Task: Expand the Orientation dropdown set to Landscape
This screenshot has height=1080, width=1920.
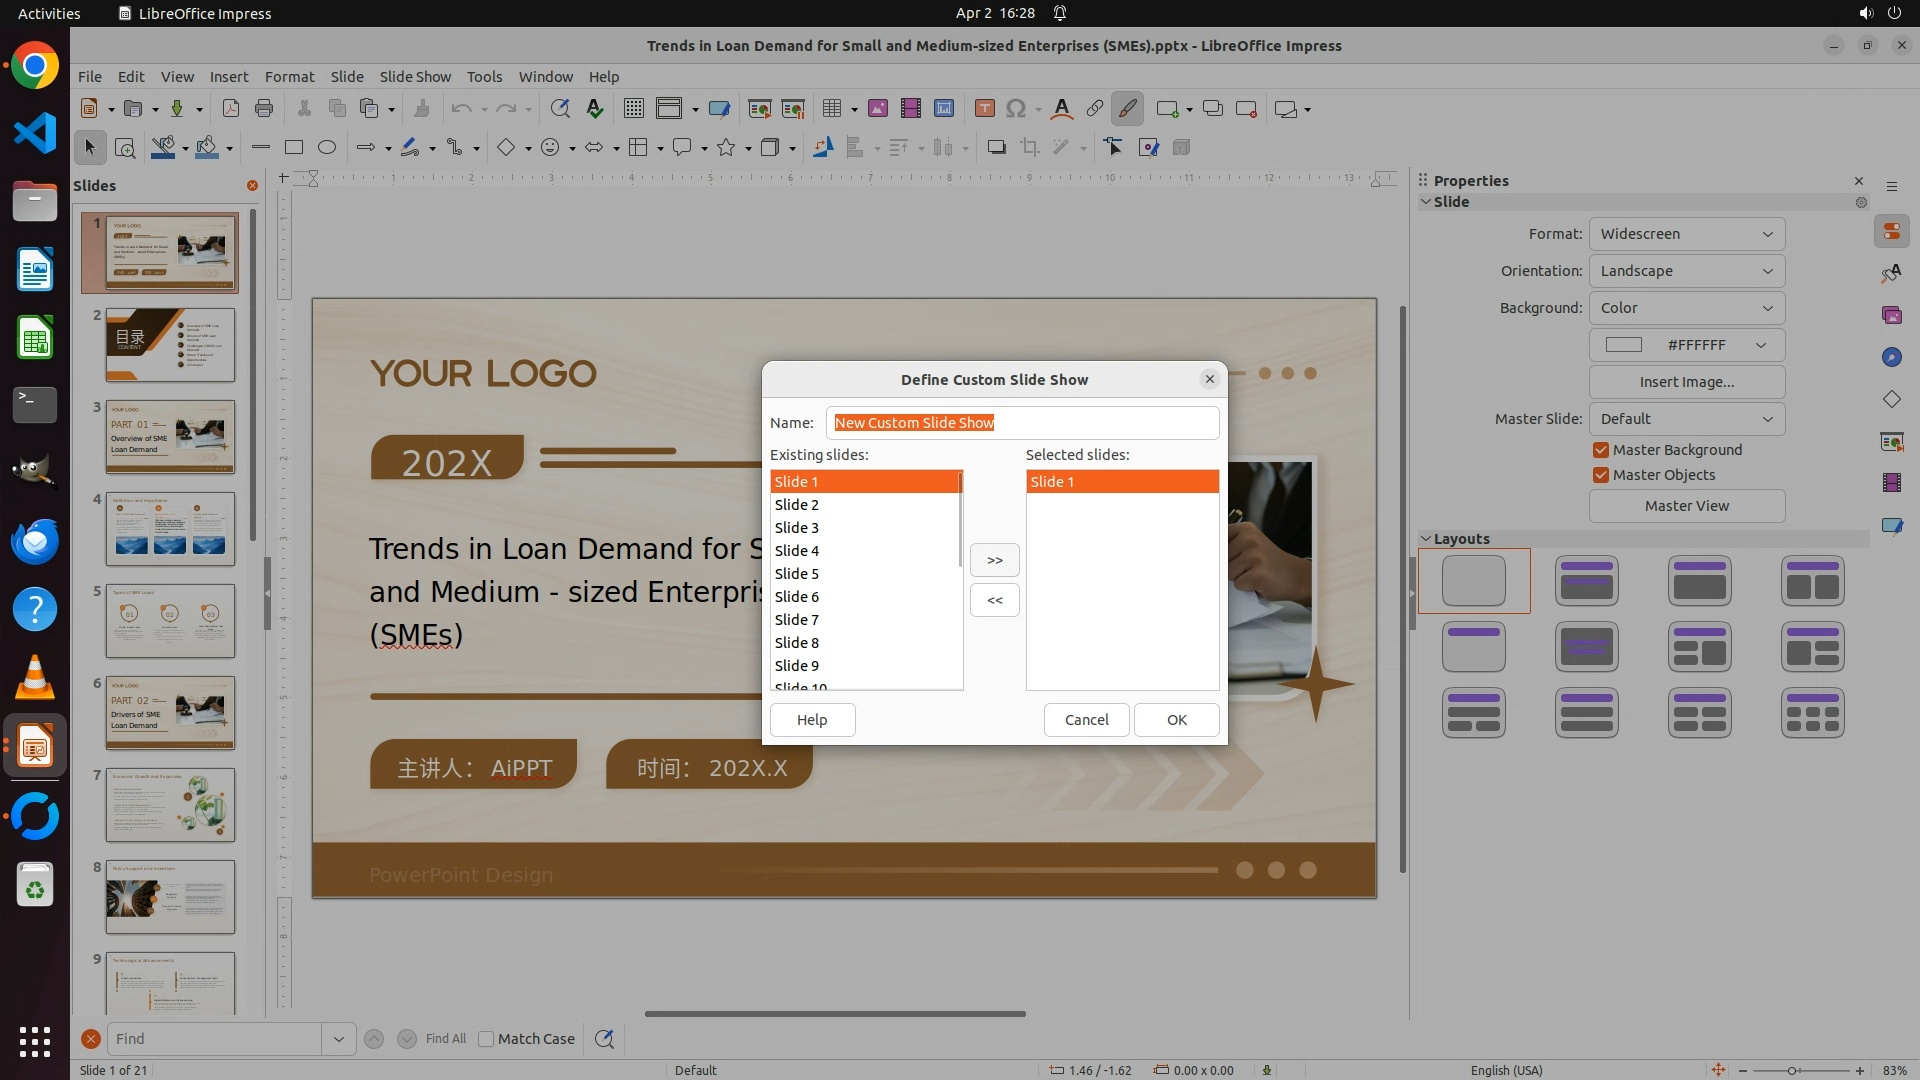Action: pyautogui.click(x=1686, y=271)
